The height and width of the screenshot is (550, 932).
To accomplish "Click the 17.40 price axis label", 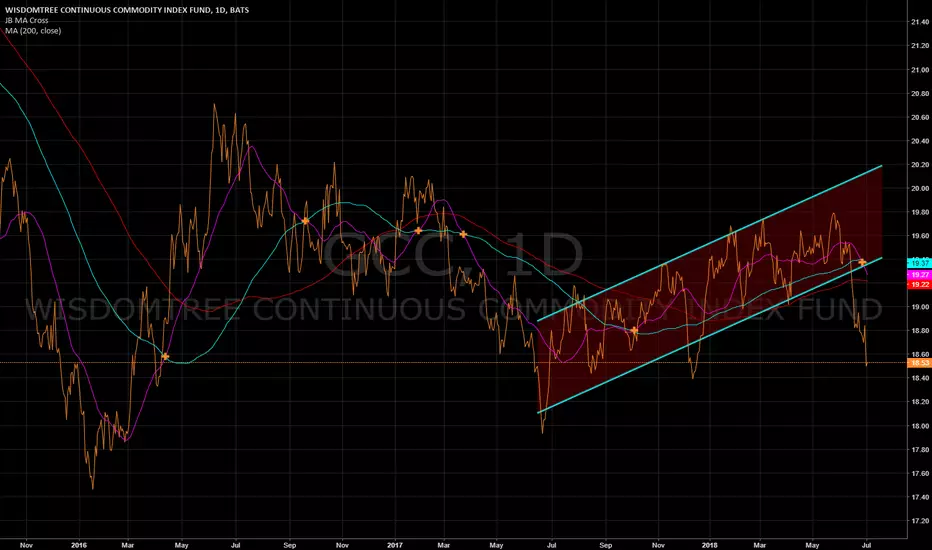I will [x=920, y=497].
